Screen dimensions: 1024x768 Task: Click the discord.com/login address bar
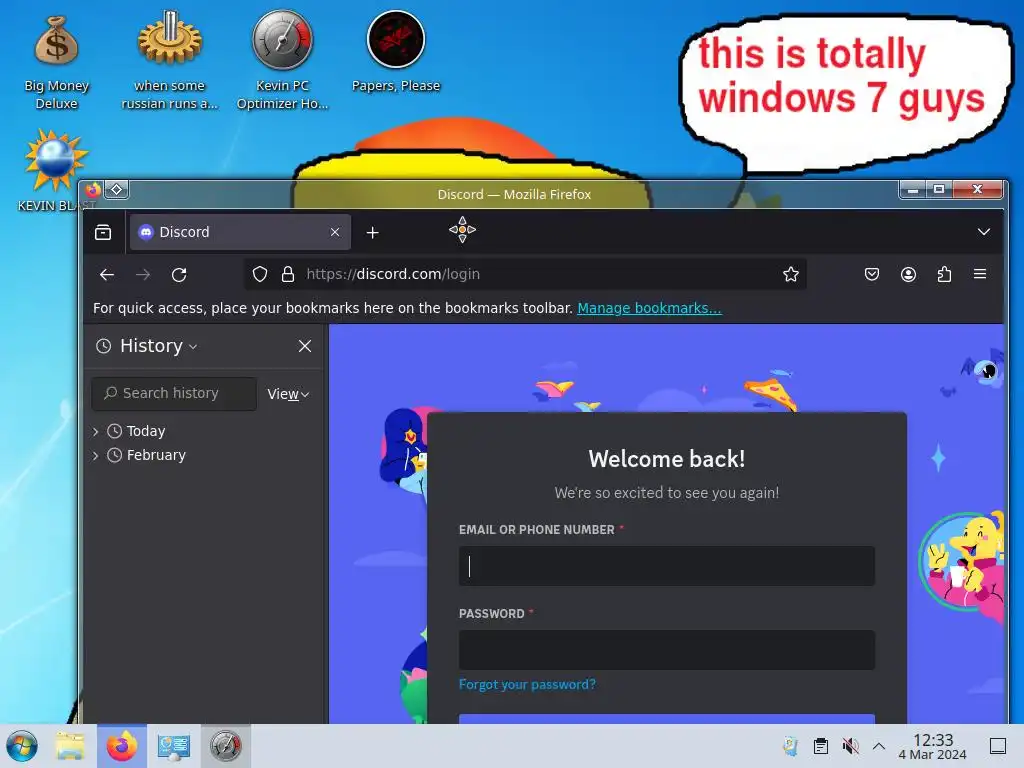tap(526, 274)
